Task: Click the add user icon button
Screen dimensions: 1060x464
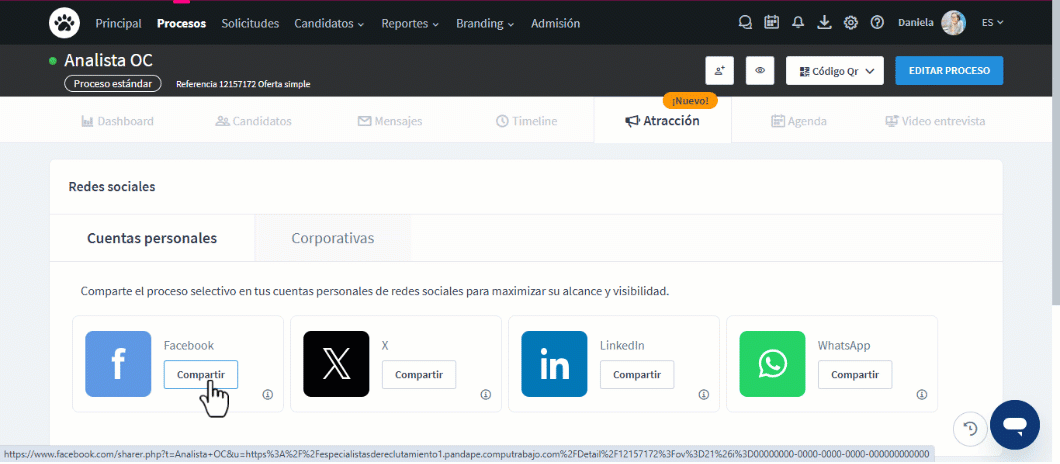Action: [x=719, y=70]
